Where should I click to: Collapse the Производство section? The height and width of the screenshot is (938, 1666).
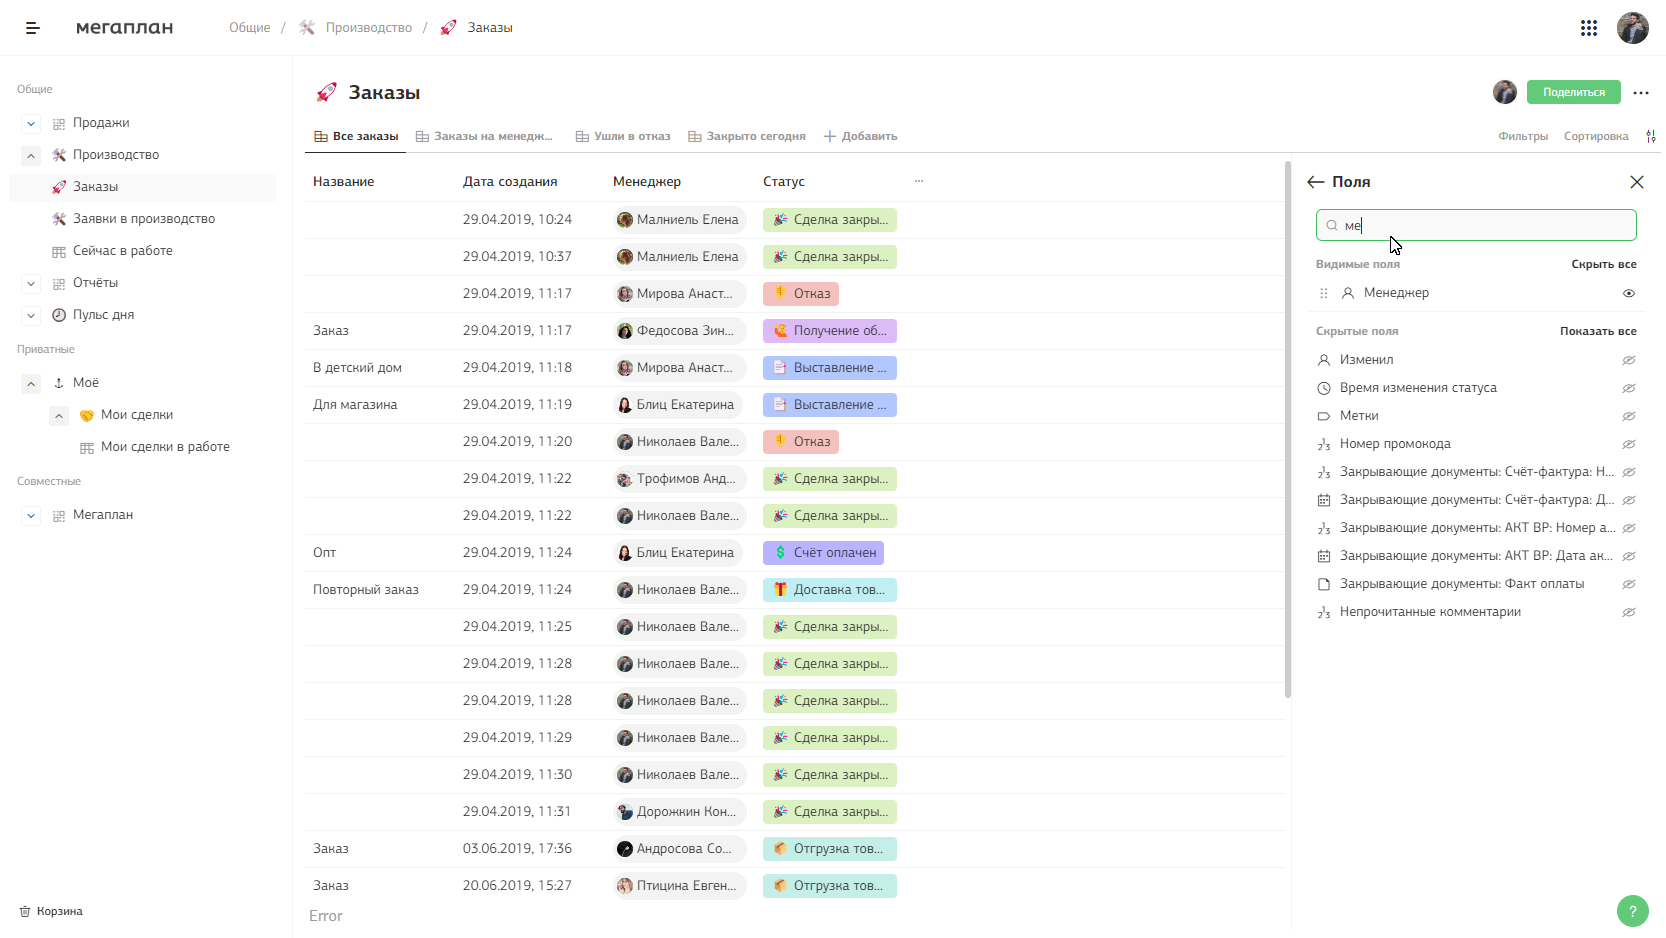pyautogui.click(x=31, y=156)
